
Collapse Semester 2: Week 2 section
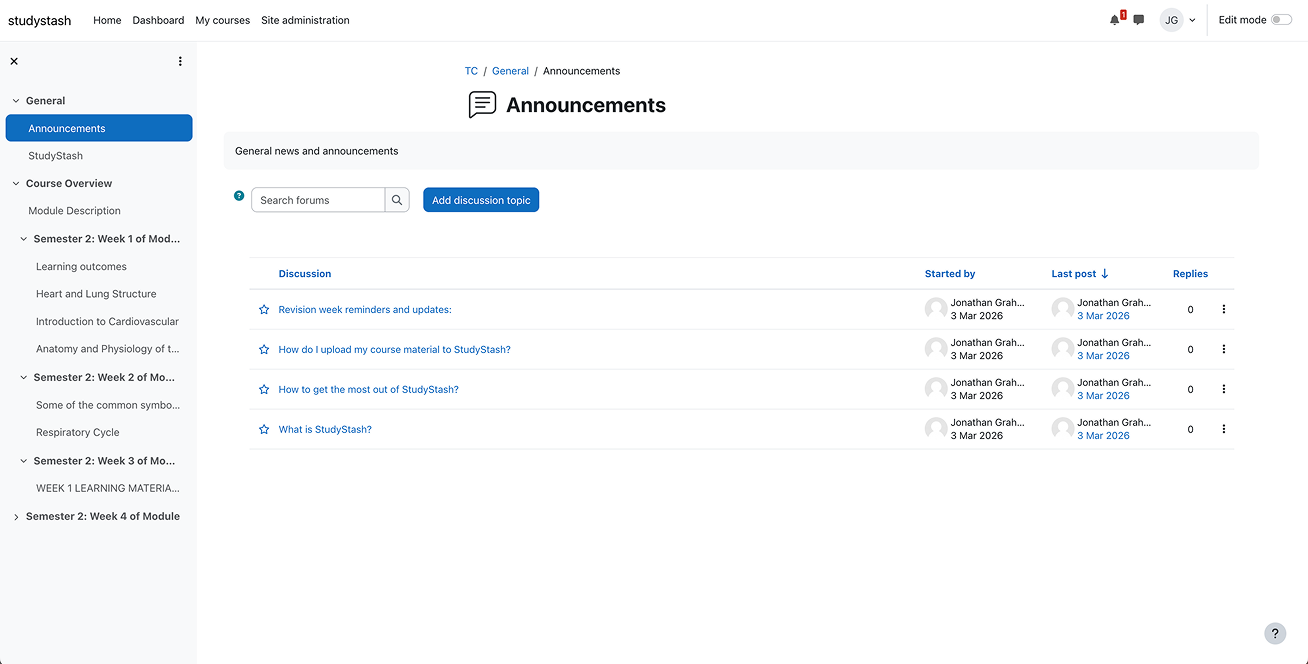point(24,378)
